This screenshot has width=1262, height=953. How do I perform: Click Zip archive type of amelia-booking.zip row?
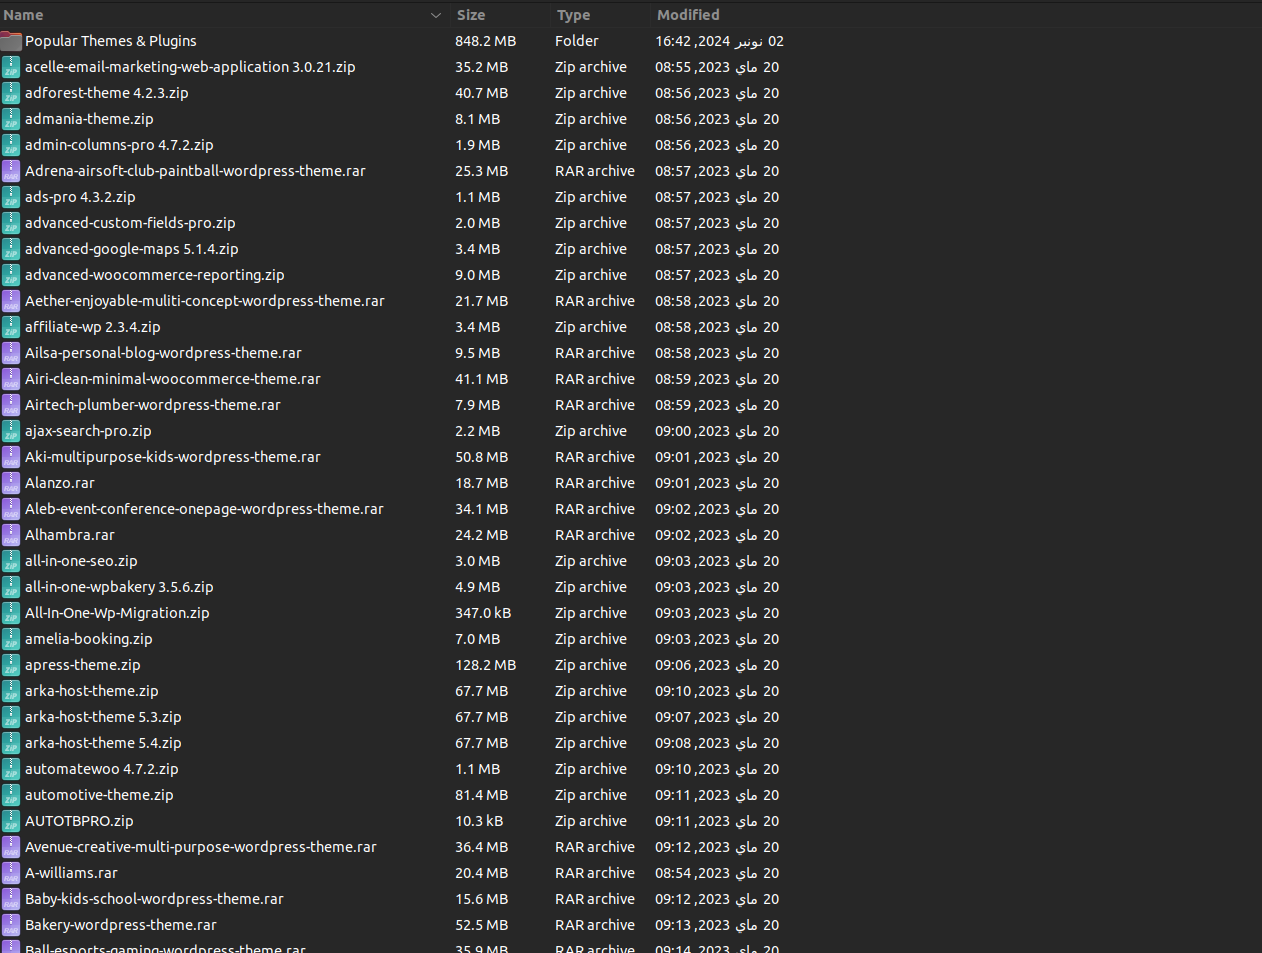[591, 639]
